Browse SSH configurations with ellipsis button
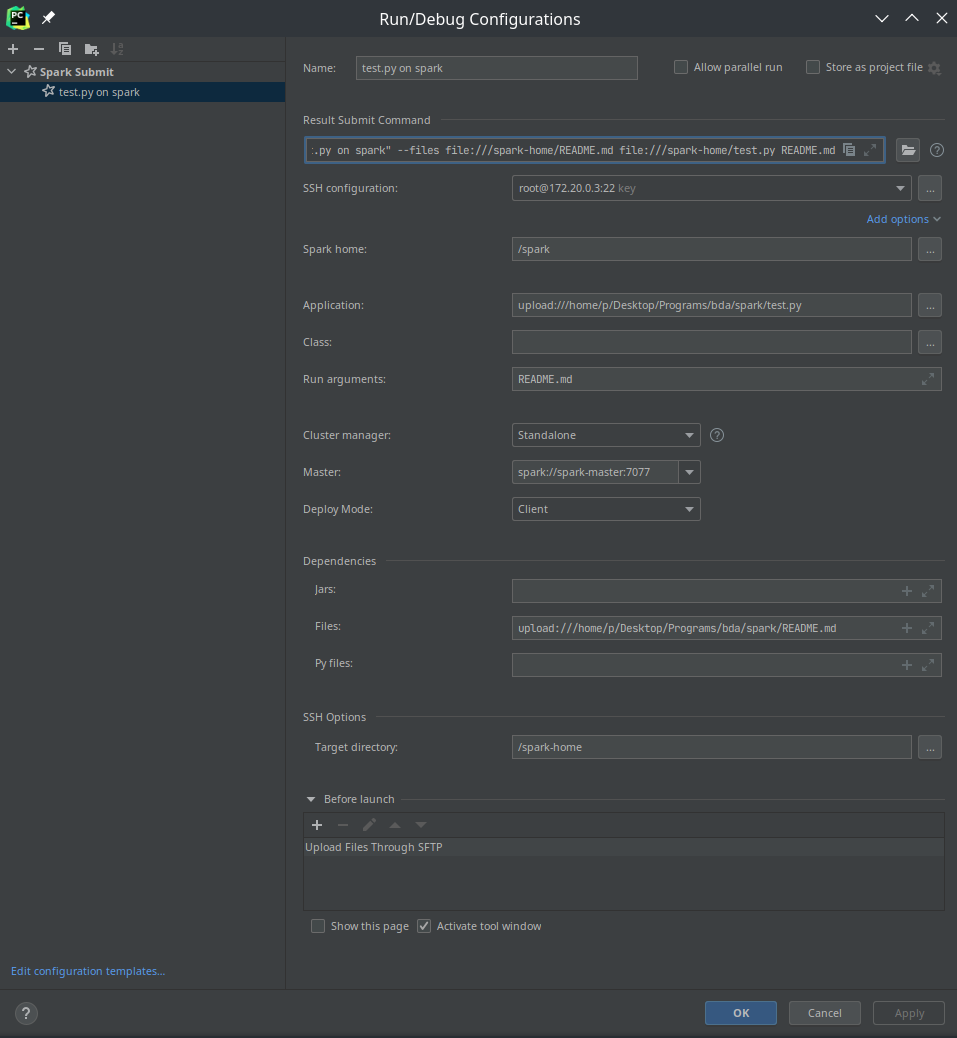 930,189
